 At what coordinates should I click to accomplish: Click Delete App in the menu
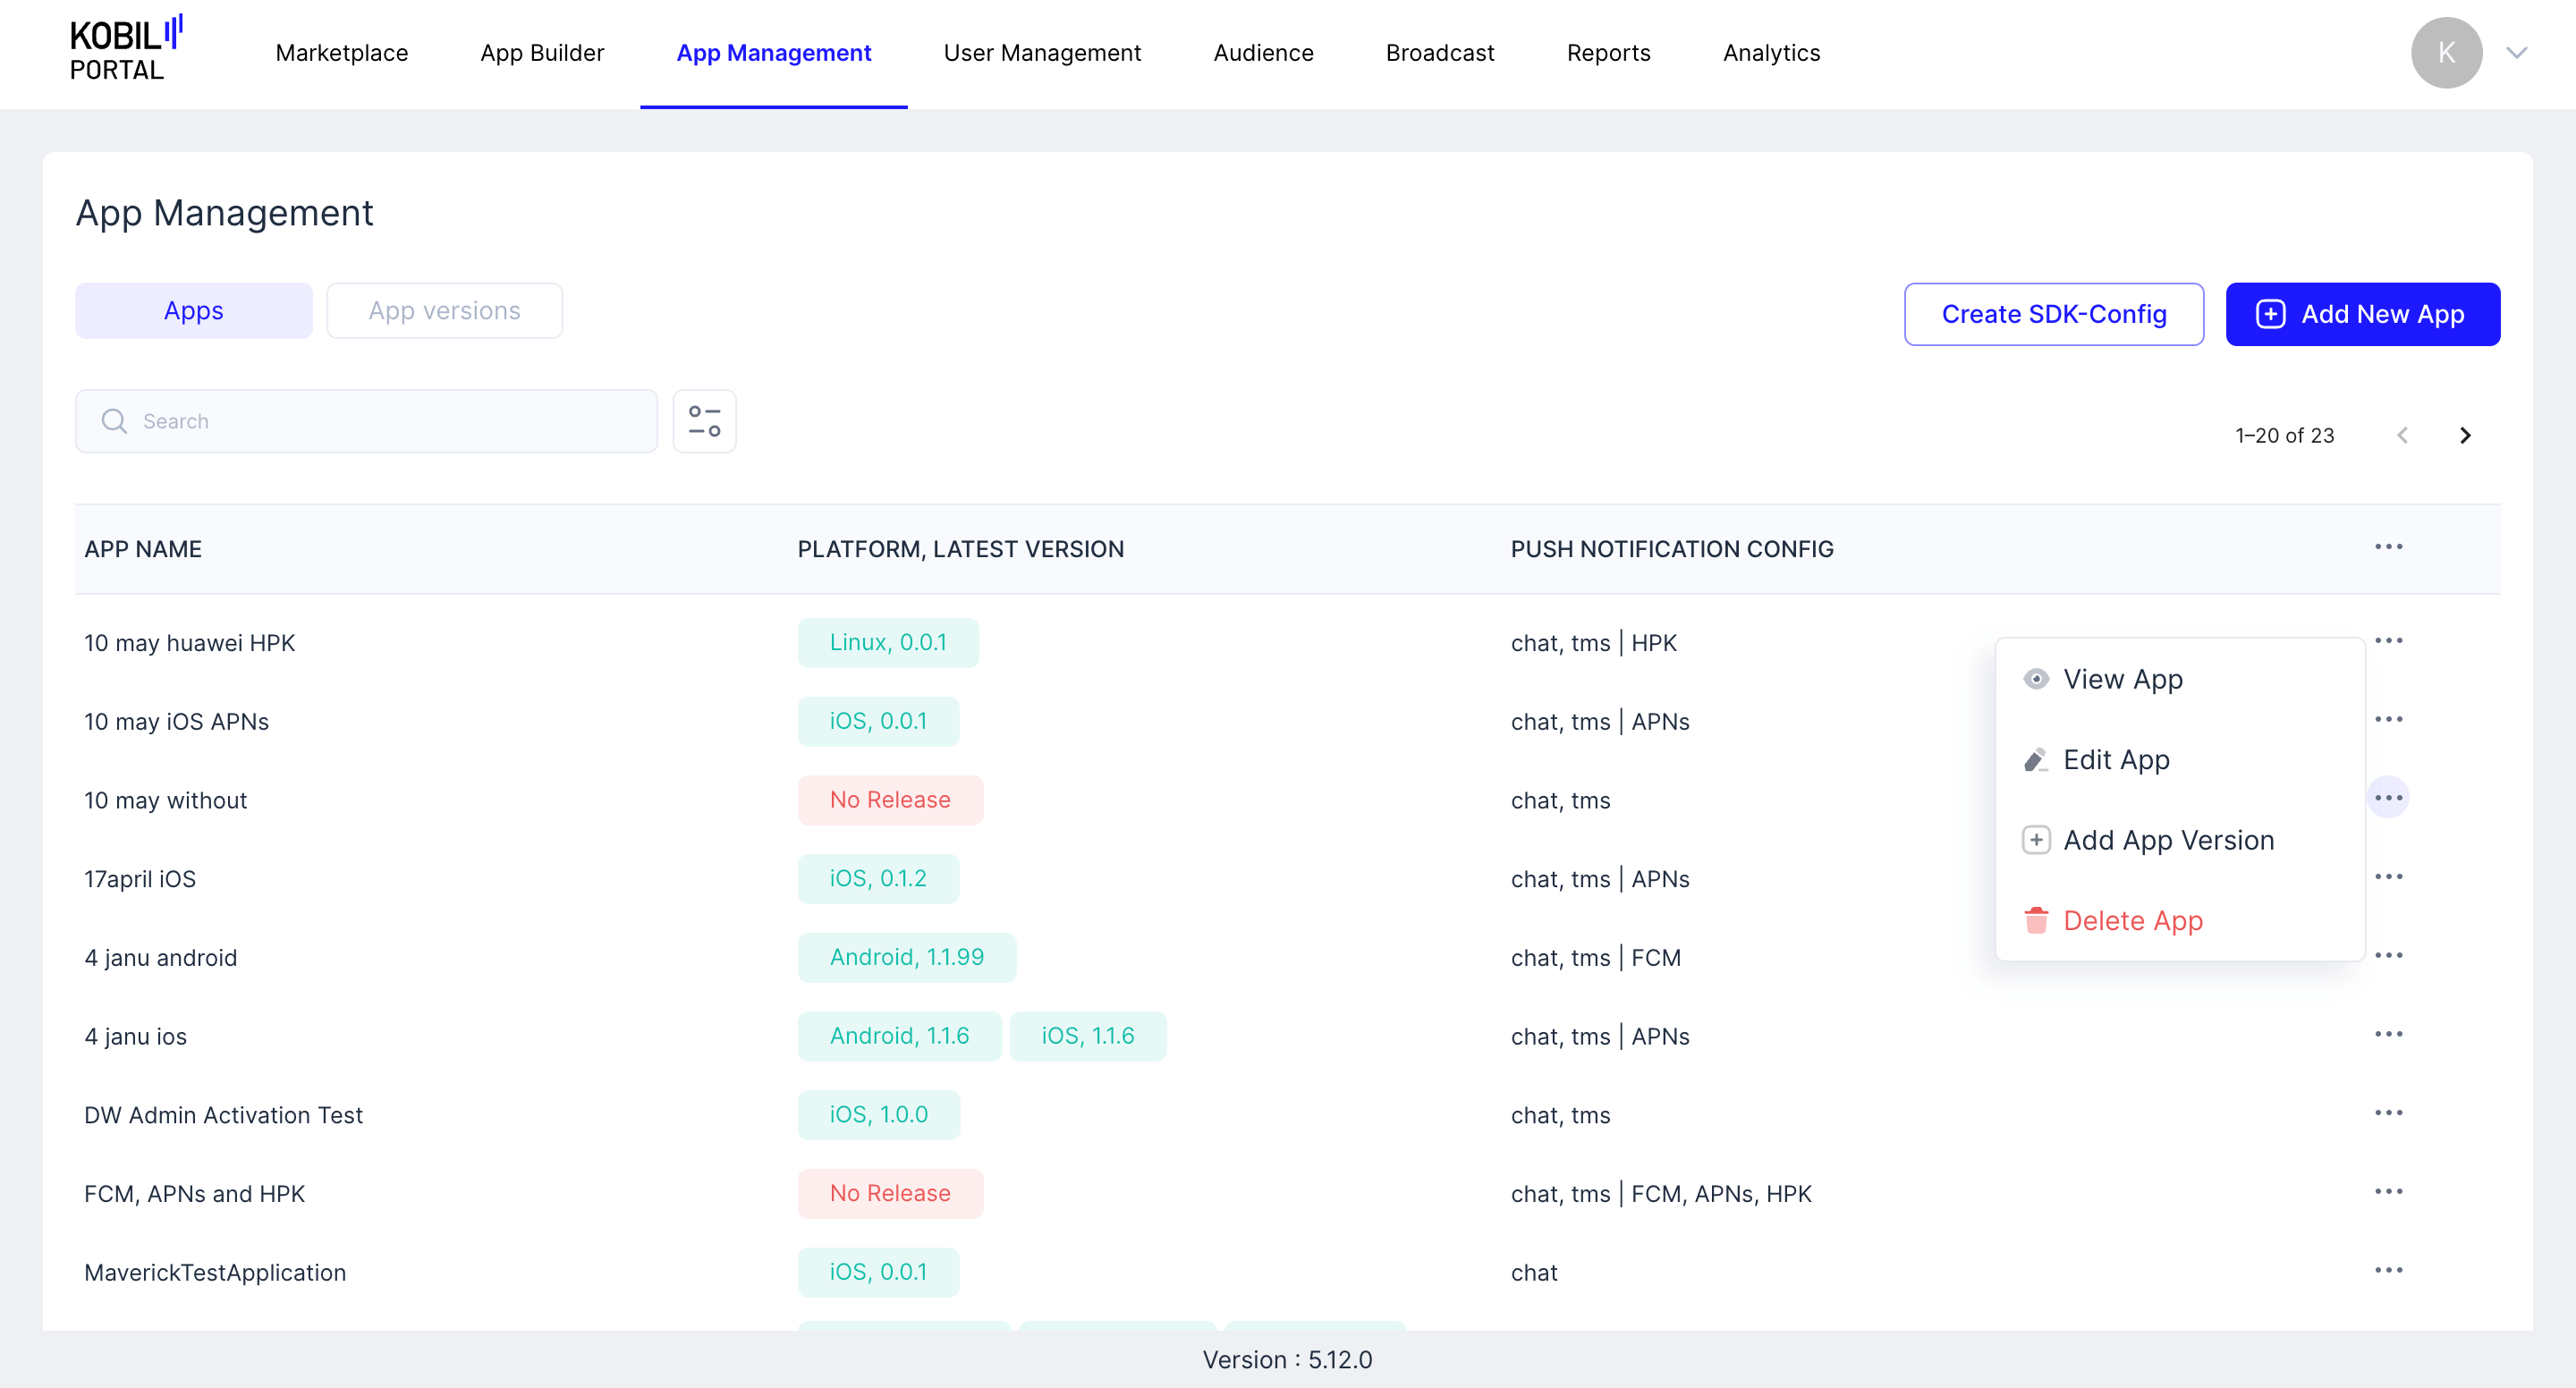(2132, 920)
